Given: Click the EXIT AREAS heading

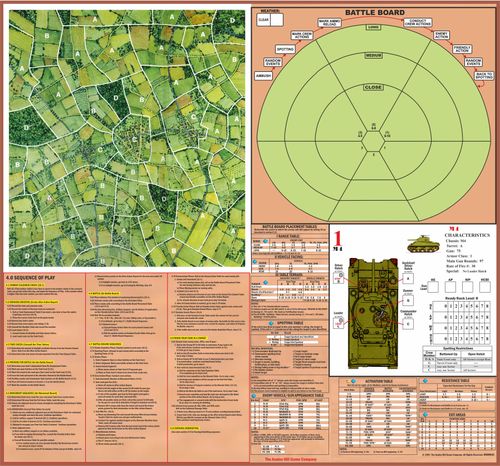Looking at the screenshot, I should [456, 415].
